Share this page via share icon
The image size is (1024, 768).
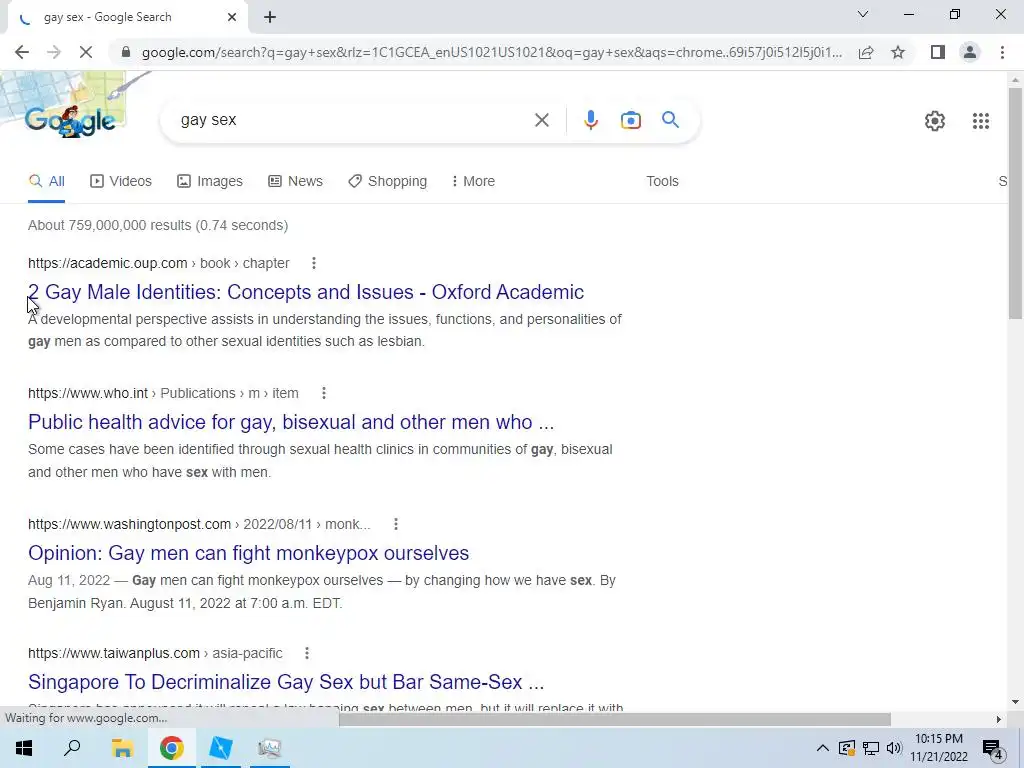click(866, 52)
